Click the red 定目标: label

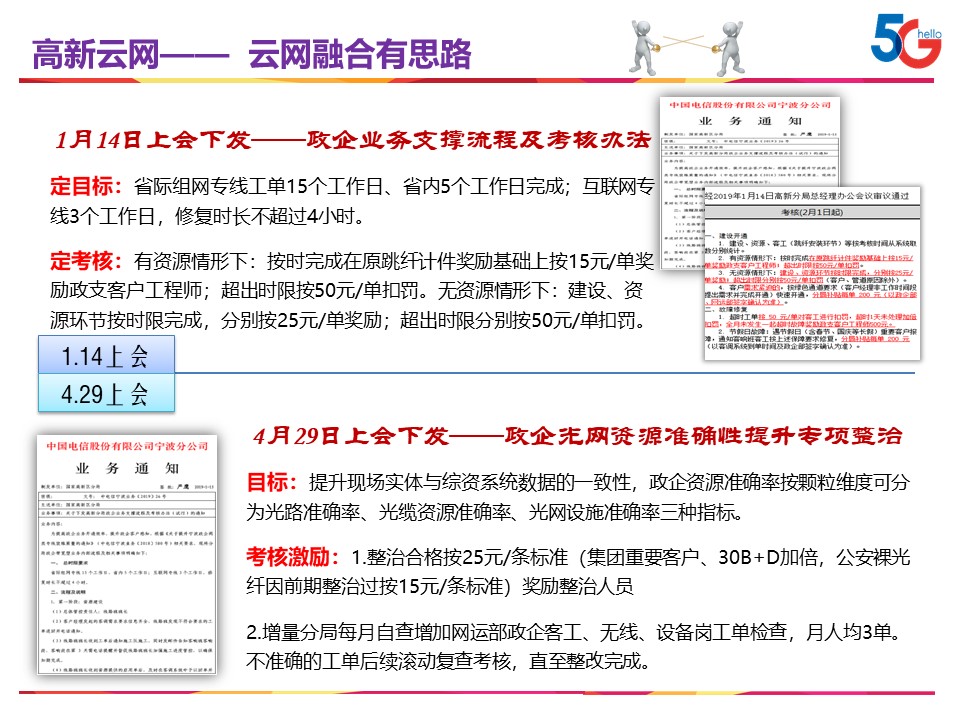(86, 186)
